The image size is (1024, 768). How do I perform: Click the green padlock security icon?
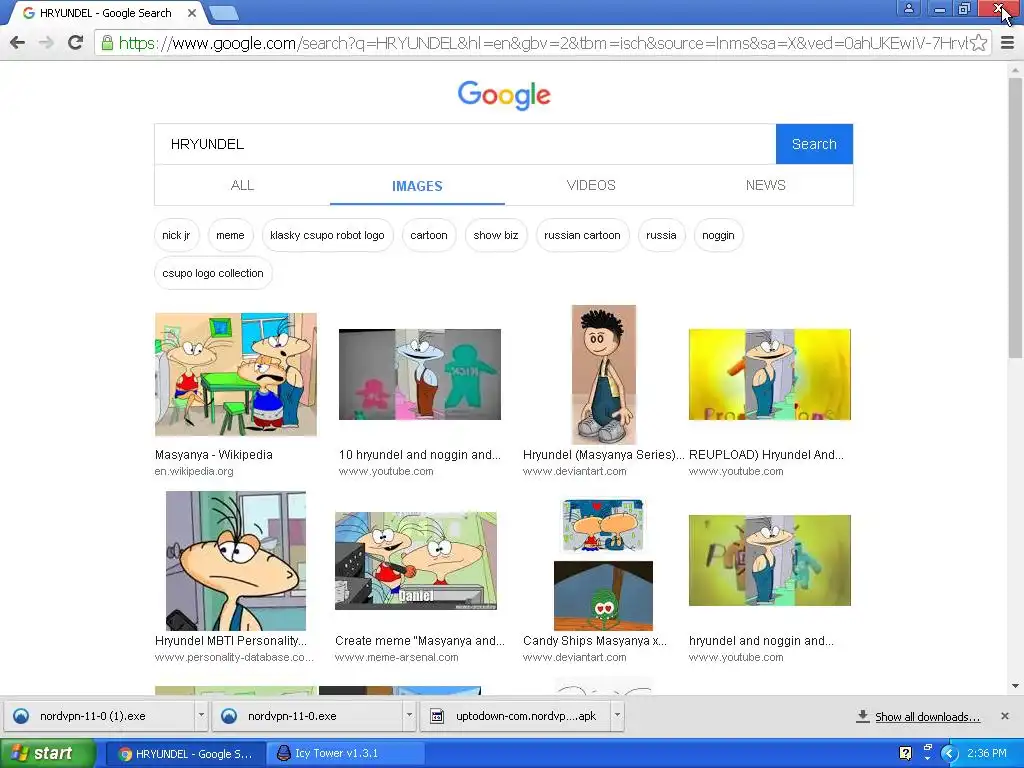[106, 43]
